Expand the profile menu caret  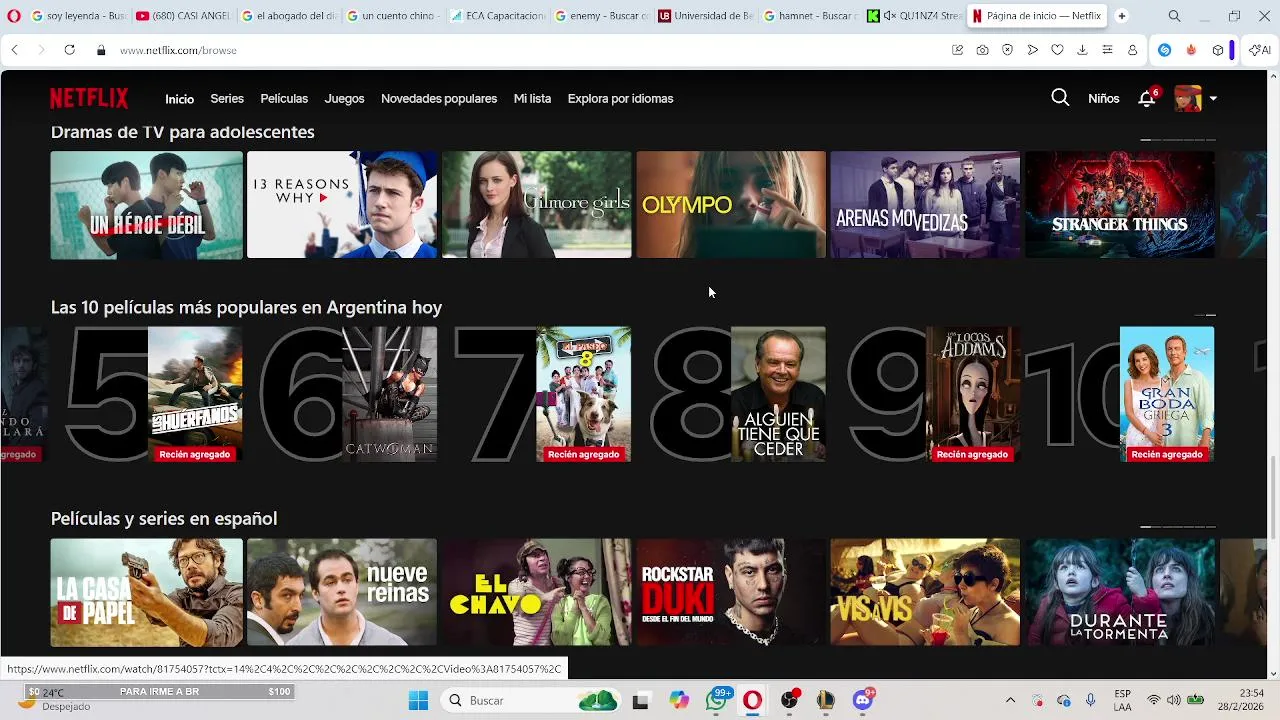point(1213,98)
